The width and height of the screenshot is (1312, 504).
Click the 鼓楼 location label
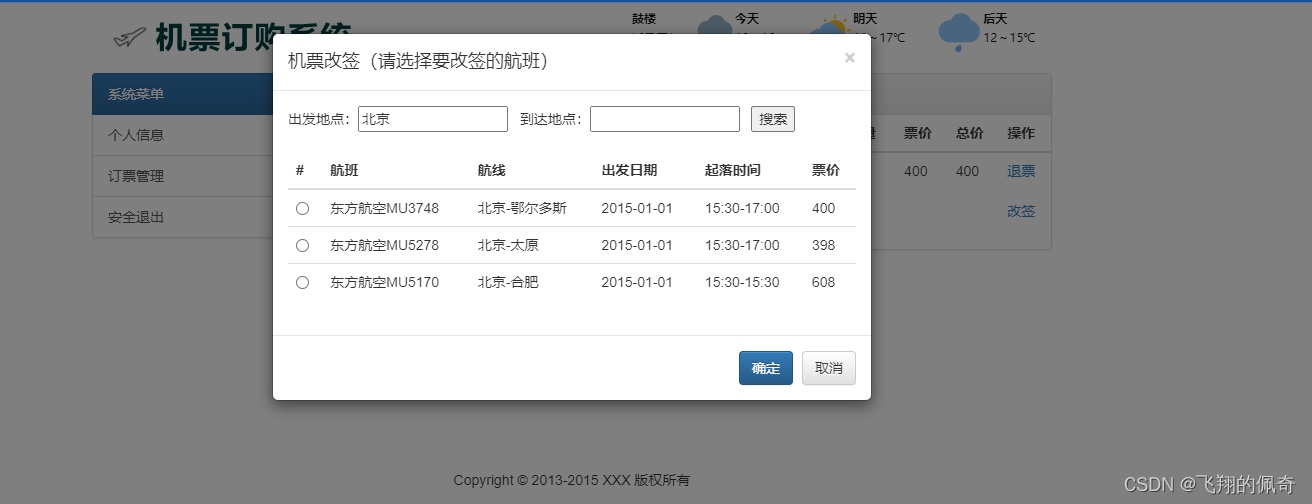tap(644, 18)
